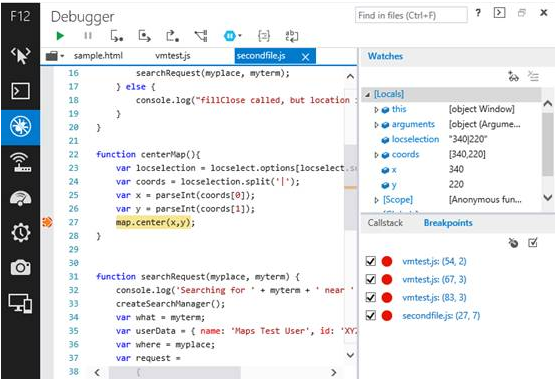
Task: Click in the Find in files box
Action: pyautogui.click(x=411, y=15)
